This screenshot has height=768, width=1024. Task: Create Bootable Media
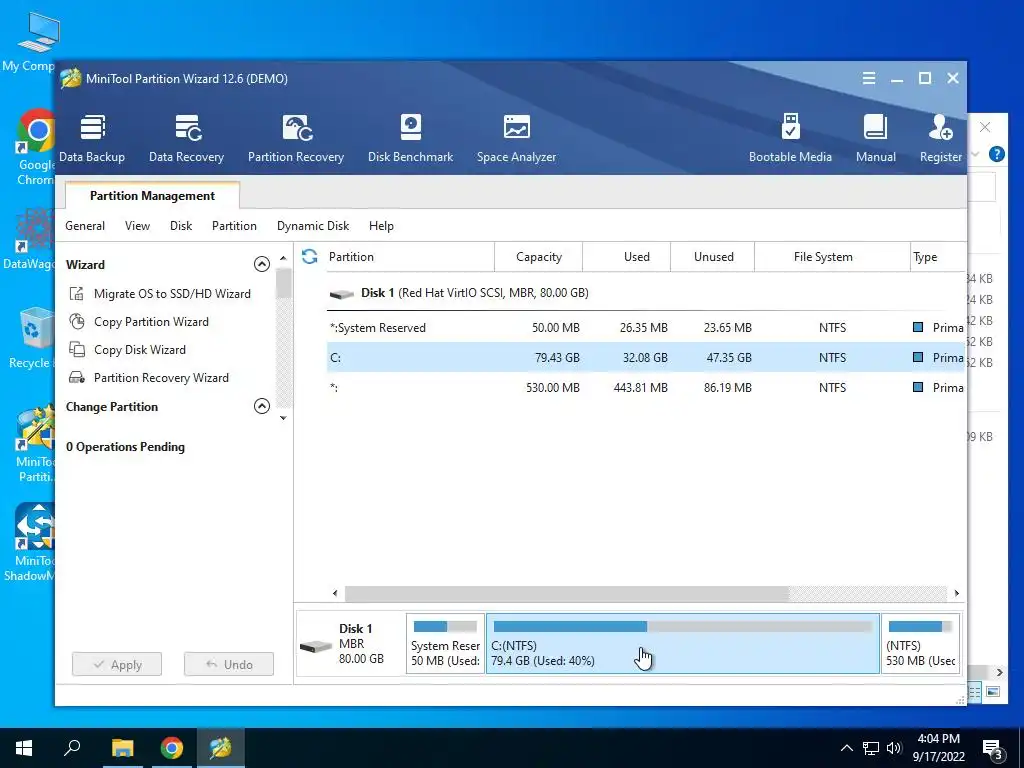(x=790, y=138)
